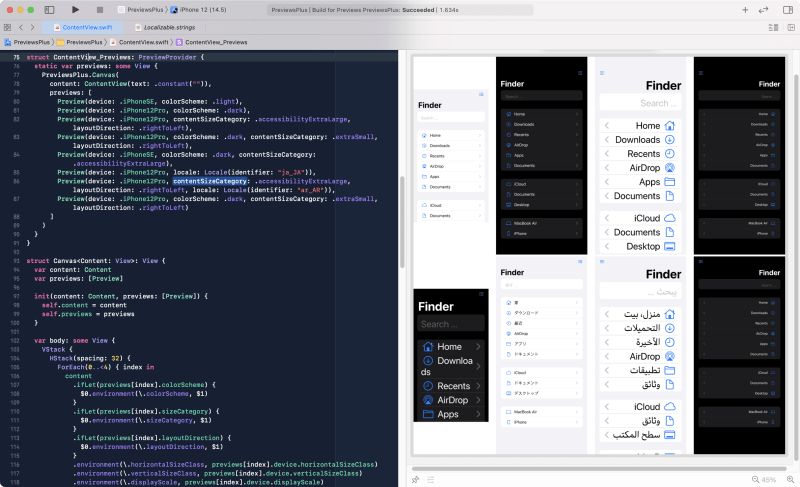The height and width of the screenshot is (487, 800).
Task: Click line number 75 in the gutter
Action: 16,58
